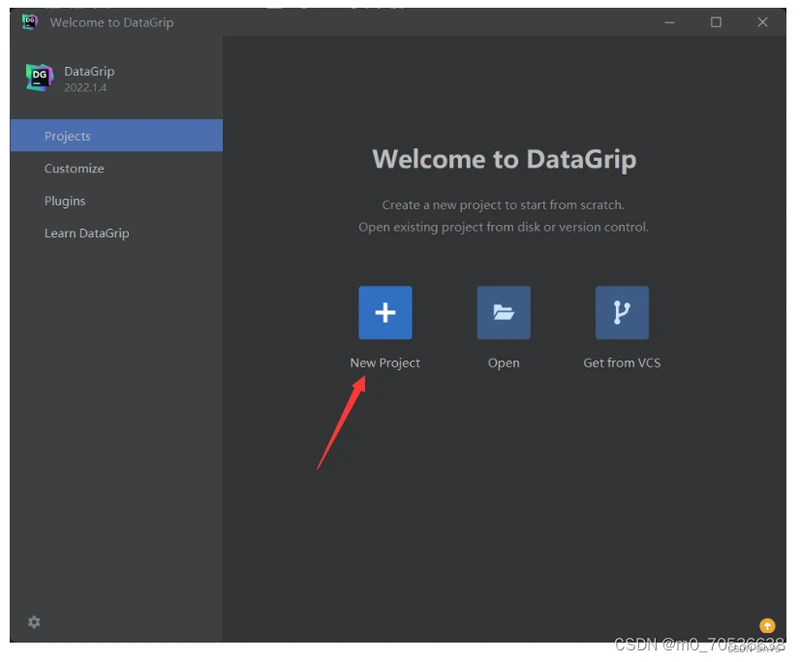
Task: Click the Open label
Action: click(x=504, y=363)
